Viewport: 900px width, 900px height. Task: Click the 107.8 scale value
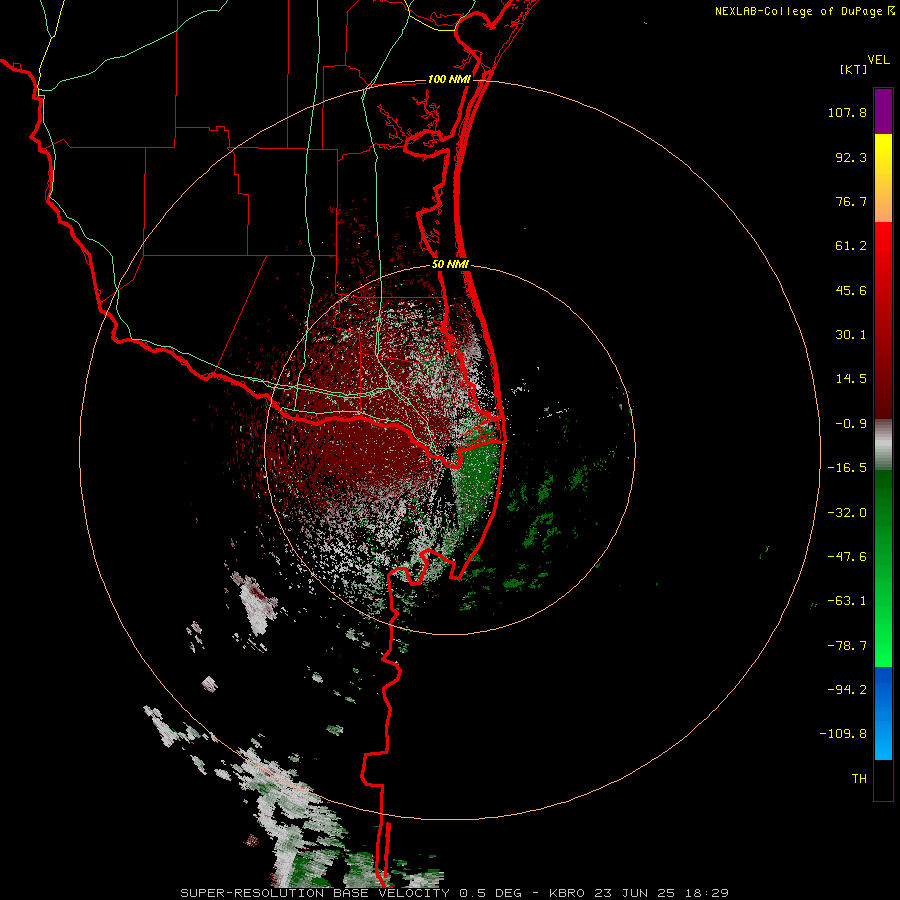847,112
